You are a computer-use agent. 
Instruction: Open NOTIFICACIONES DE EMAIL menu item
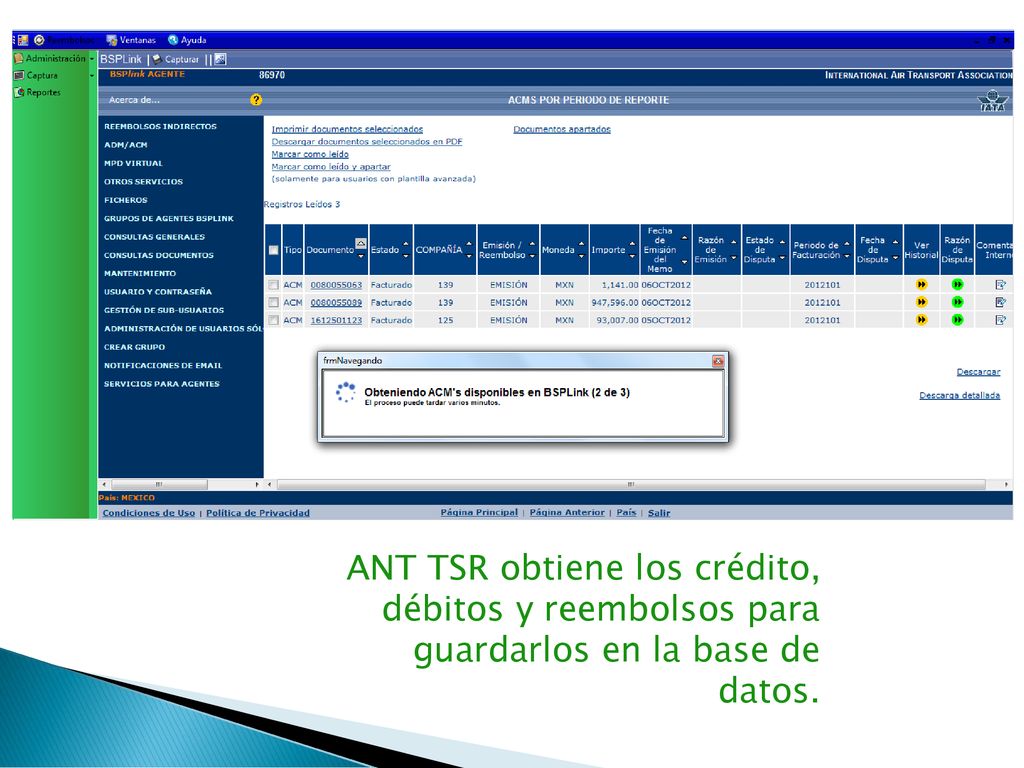[163, 365]
